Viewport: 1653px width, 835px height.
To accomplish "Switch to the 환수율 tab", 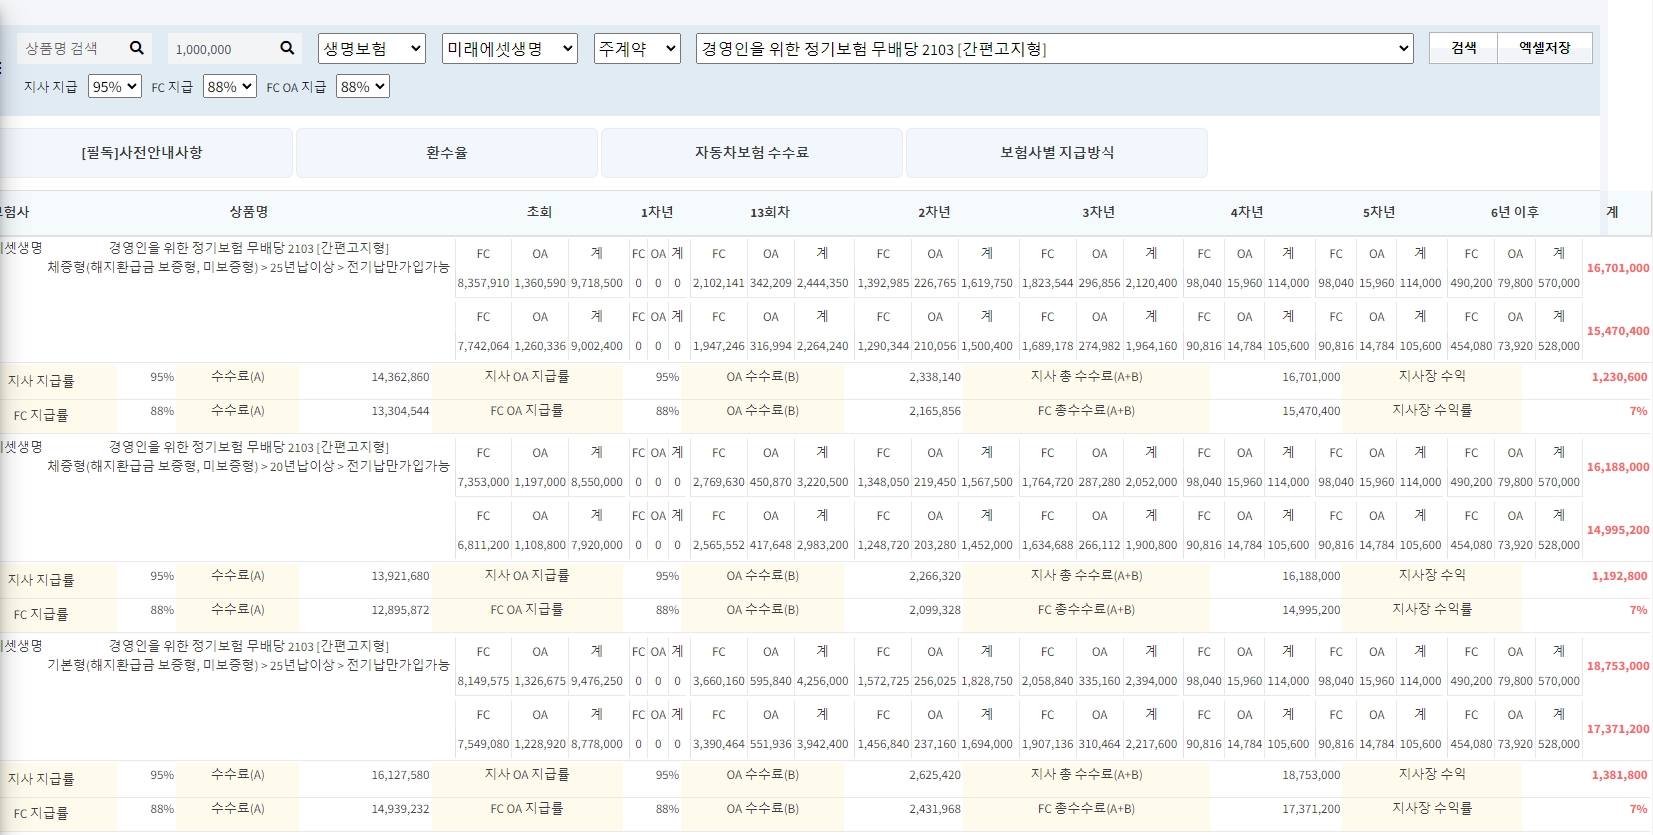I will pyautogui.click(x=447, y=153).
